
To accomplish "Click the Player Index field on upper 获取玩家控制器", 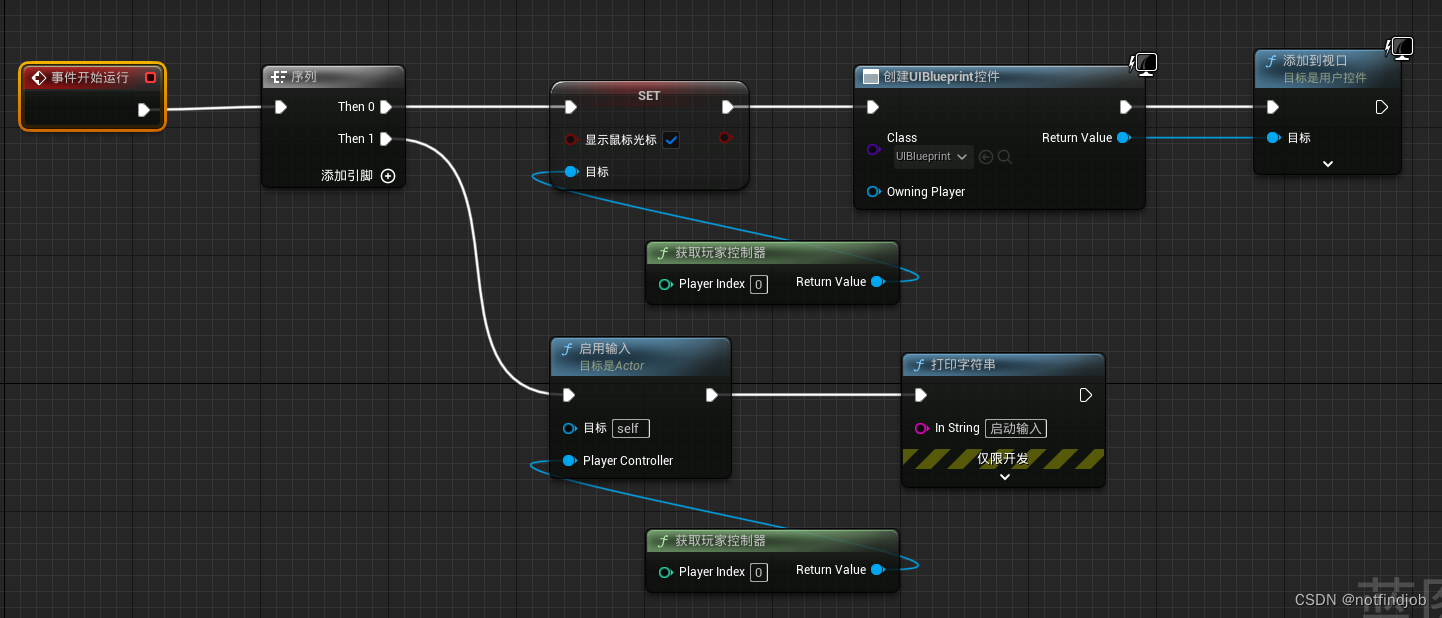I will click(x=758, y=284).
